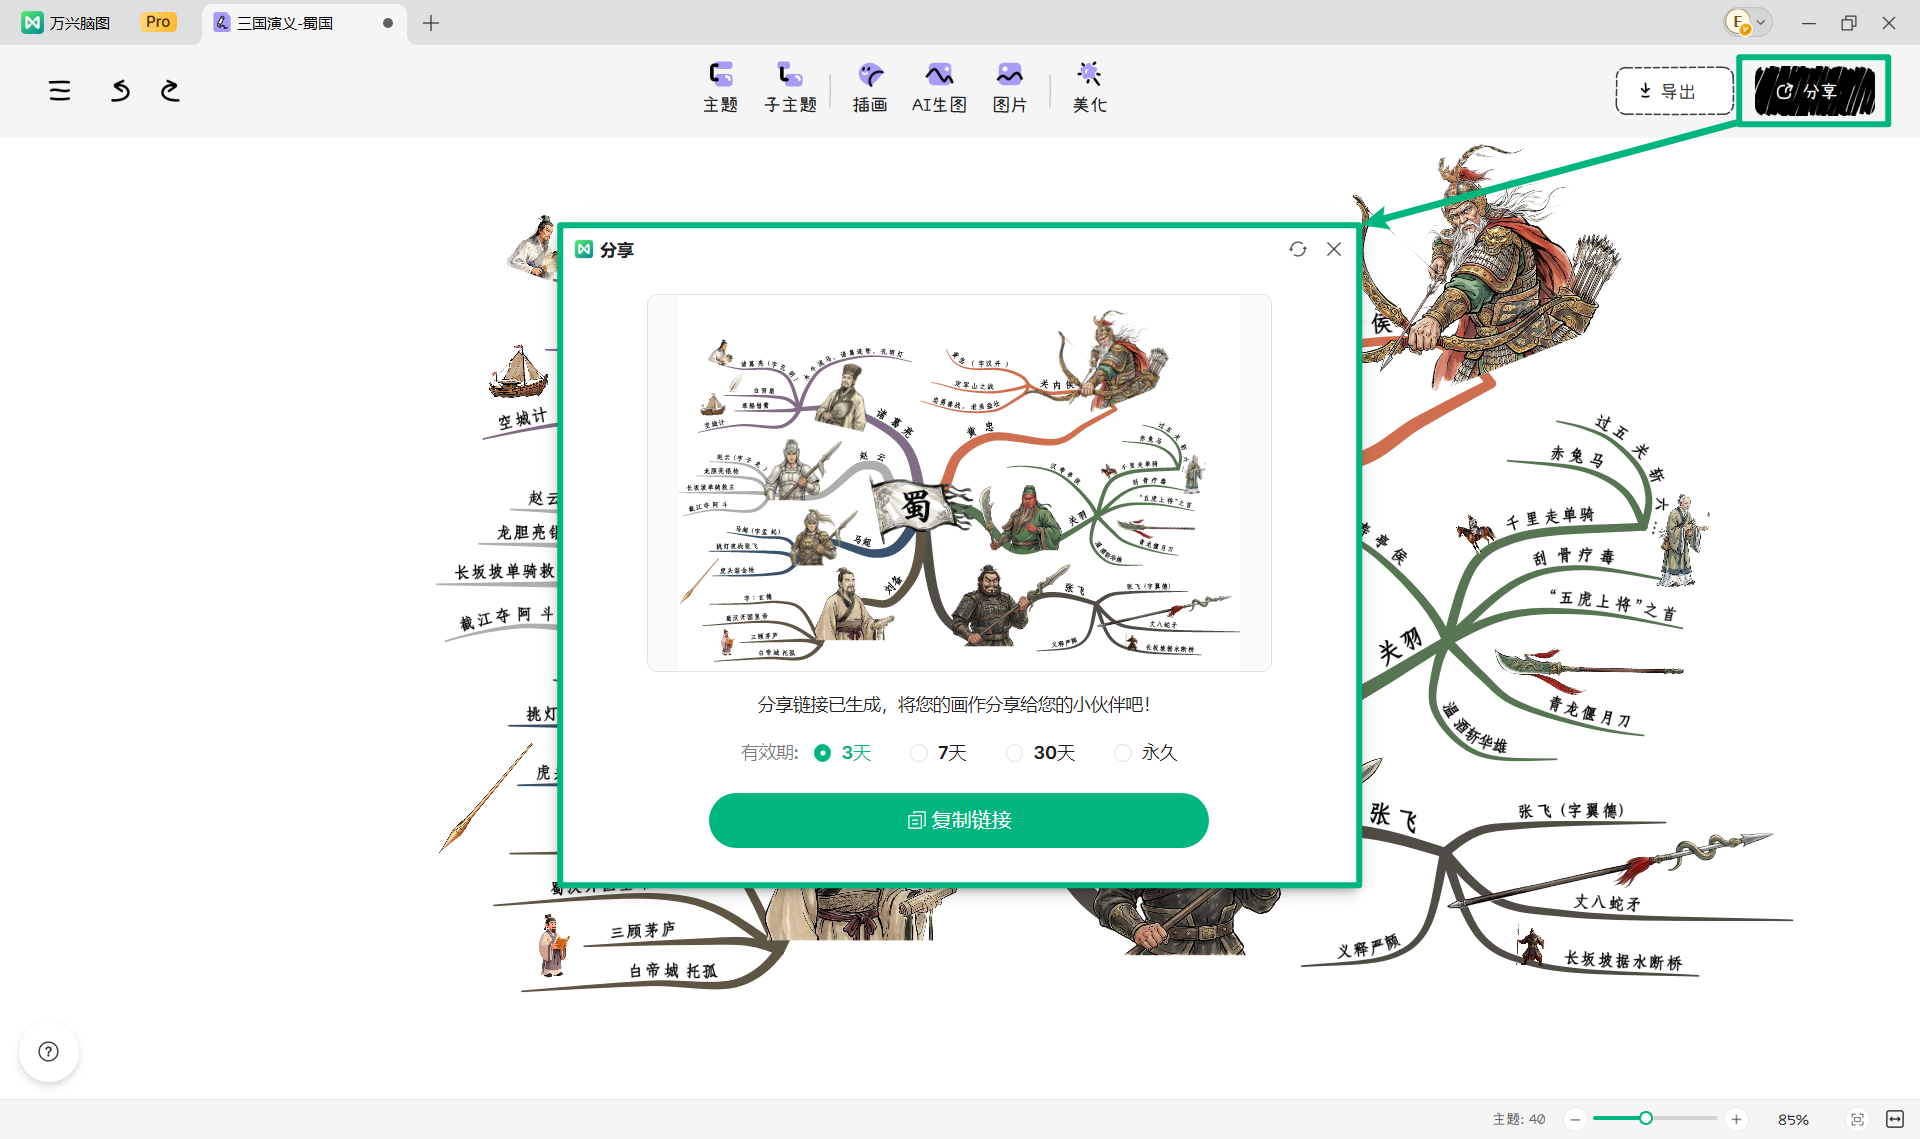Click the 主题: 40 topic count
Viewport: 1920px width, 1139px height.
[x=1519, y=1120]
